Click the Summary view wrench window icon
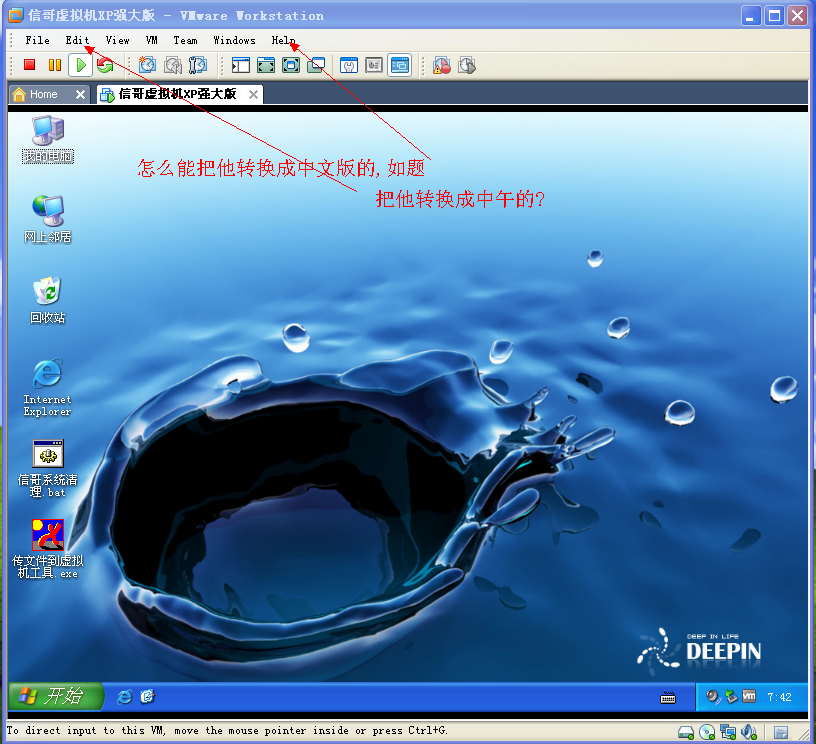The width and height of the screenshot is (816, 744). (x=349, y=65)
